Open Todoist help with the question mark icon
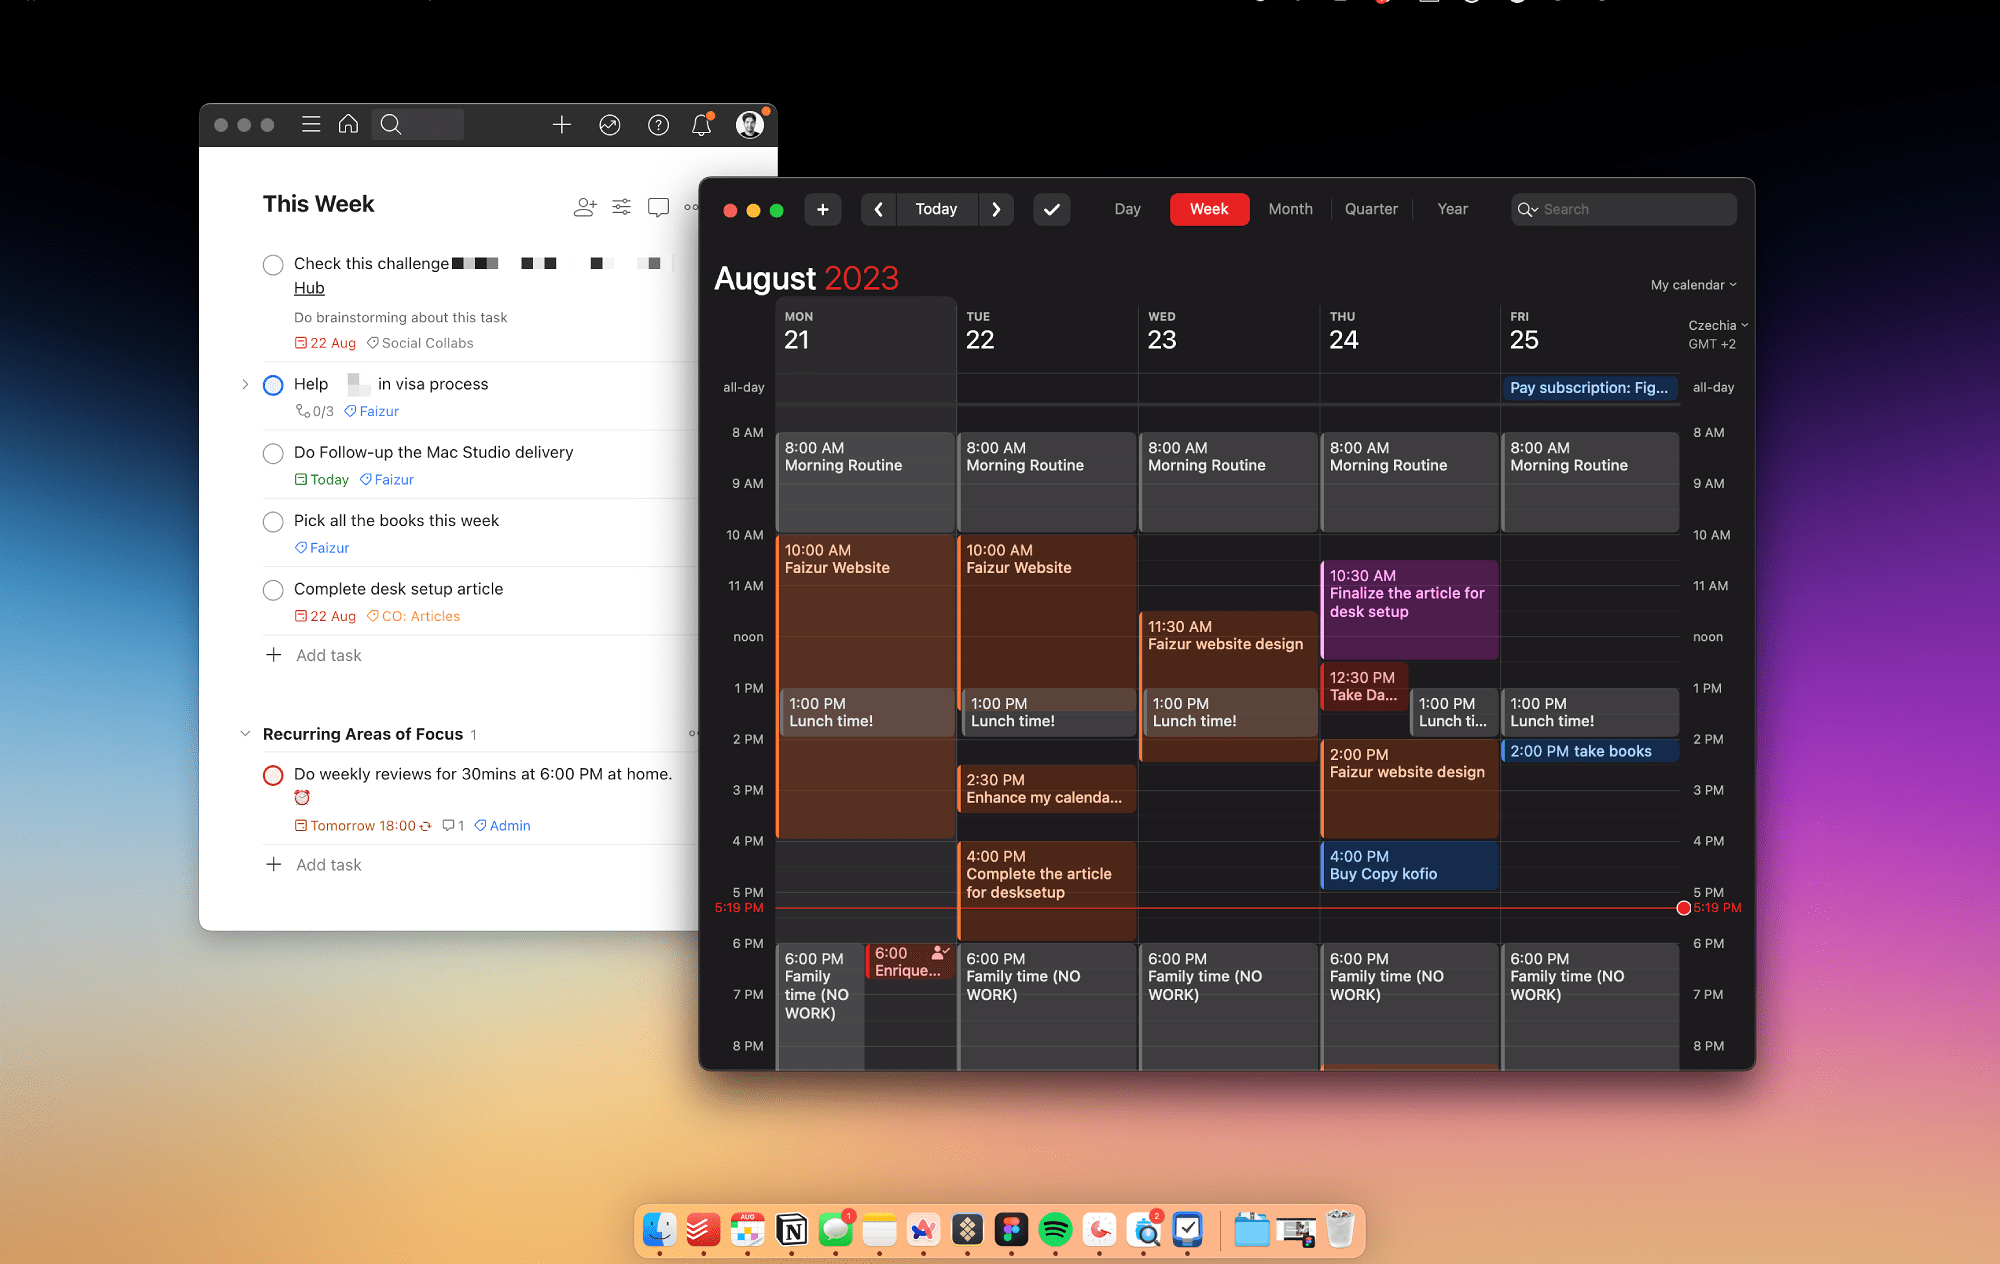Image resolution: width=2000 pixels, height=1264 pixels. [x=658, y=124]
